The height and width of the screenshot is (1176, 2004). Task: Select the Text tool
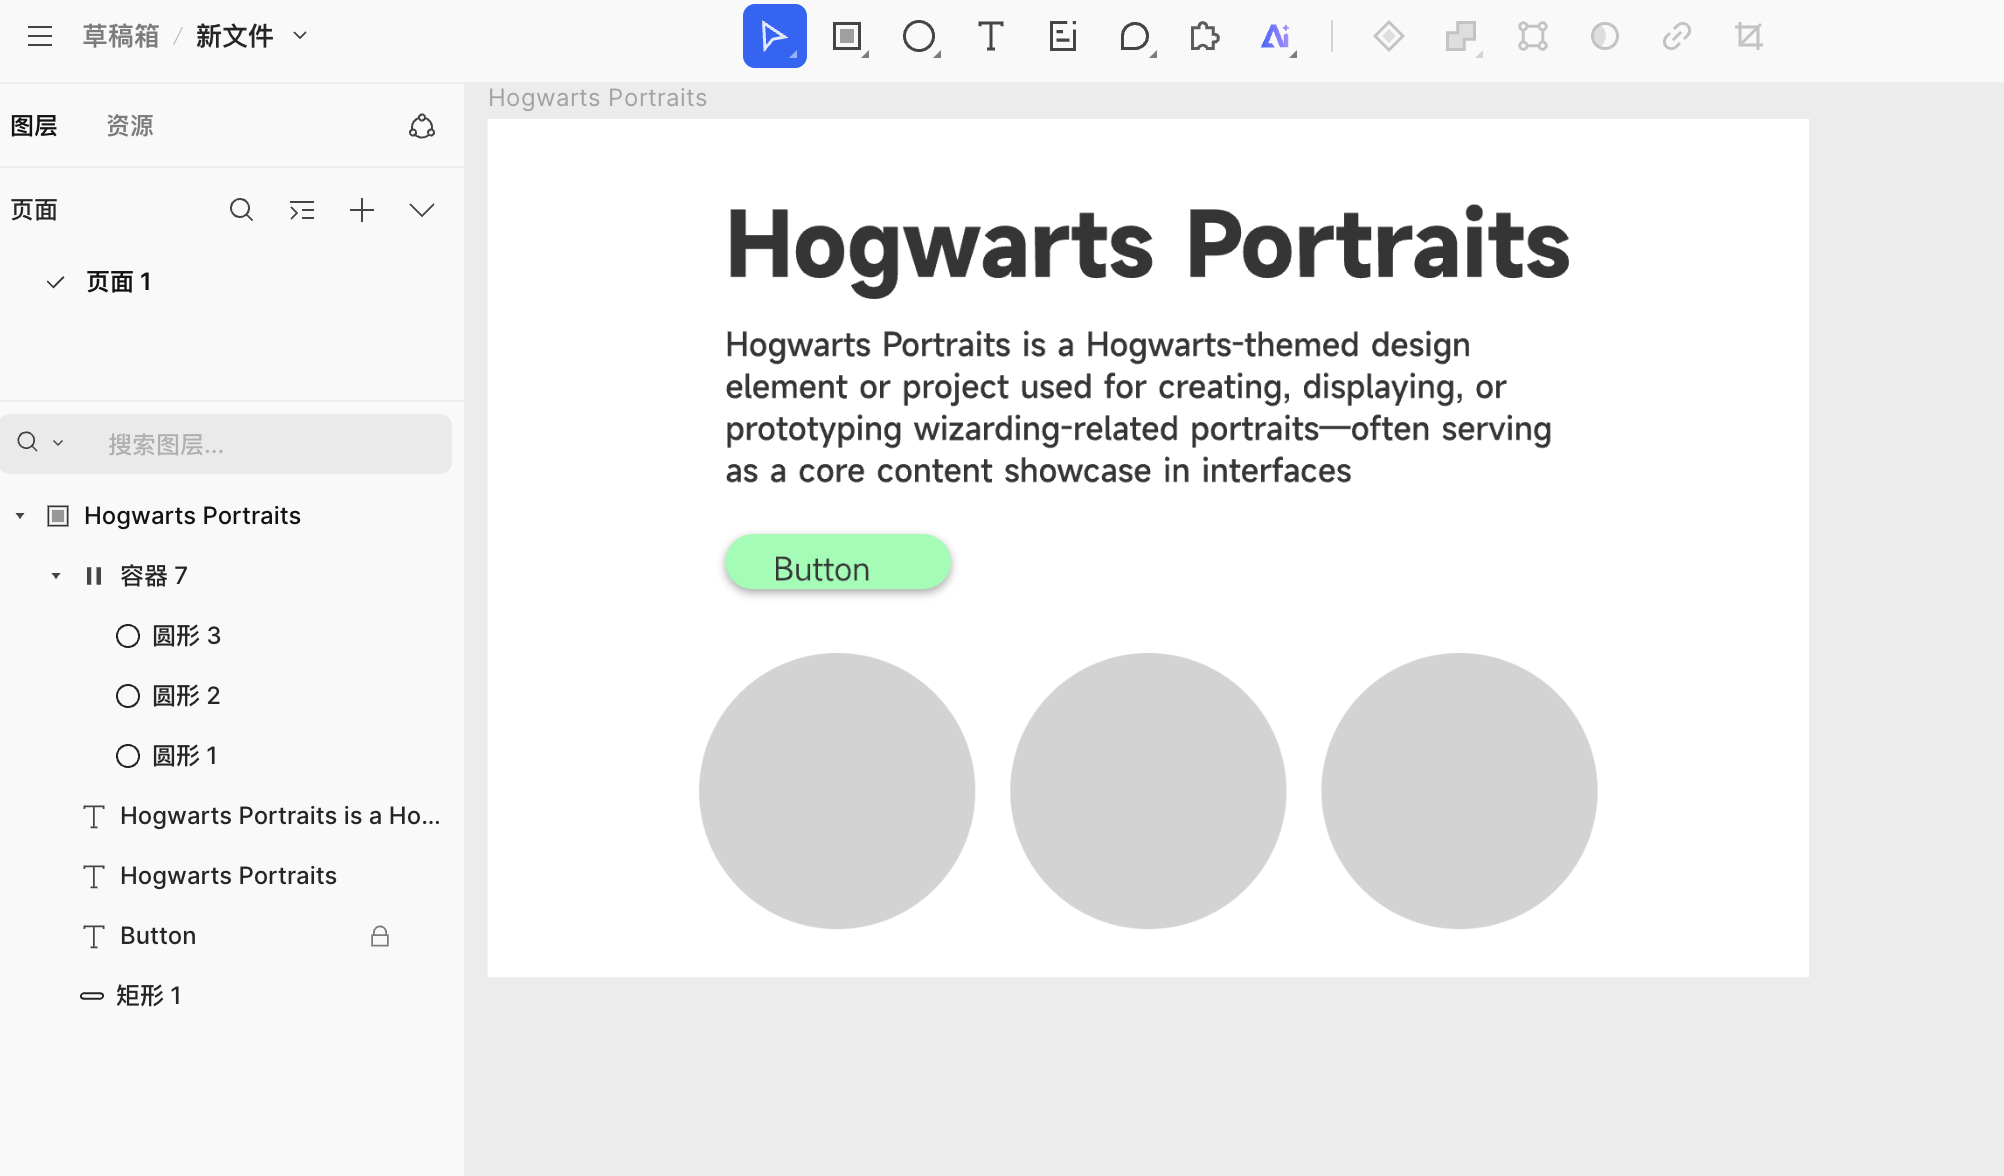point(990,37)
